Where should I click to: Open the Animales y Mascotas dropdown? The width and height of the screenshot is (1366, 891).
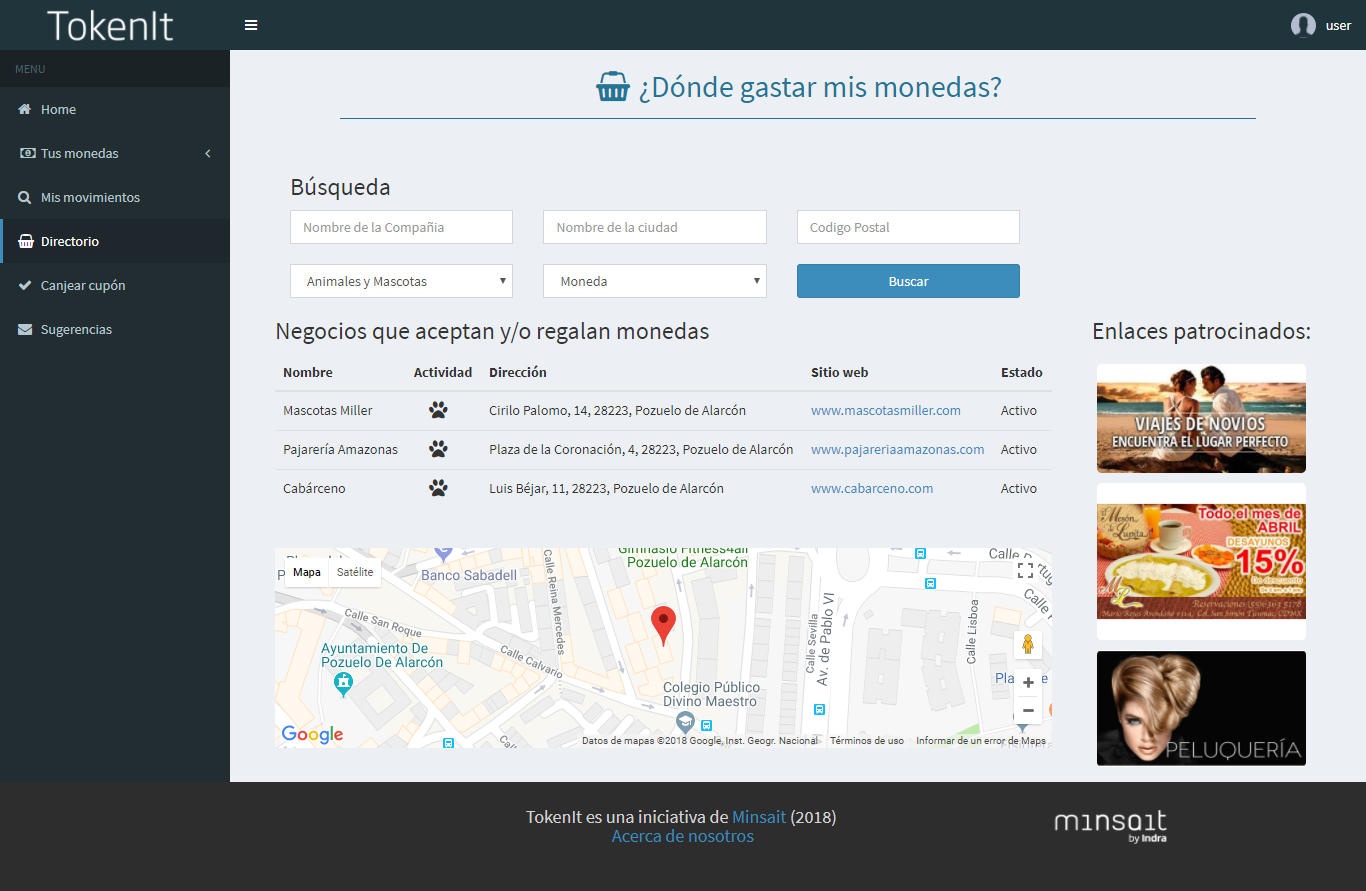coord(401,281)
